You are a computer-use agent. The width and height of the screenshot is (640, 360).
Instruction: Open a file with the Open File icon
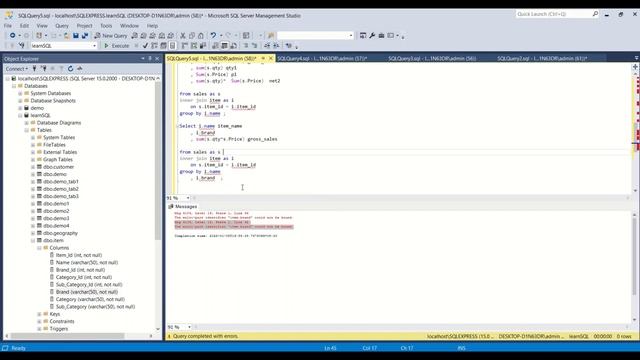click(x=66, y=36)
